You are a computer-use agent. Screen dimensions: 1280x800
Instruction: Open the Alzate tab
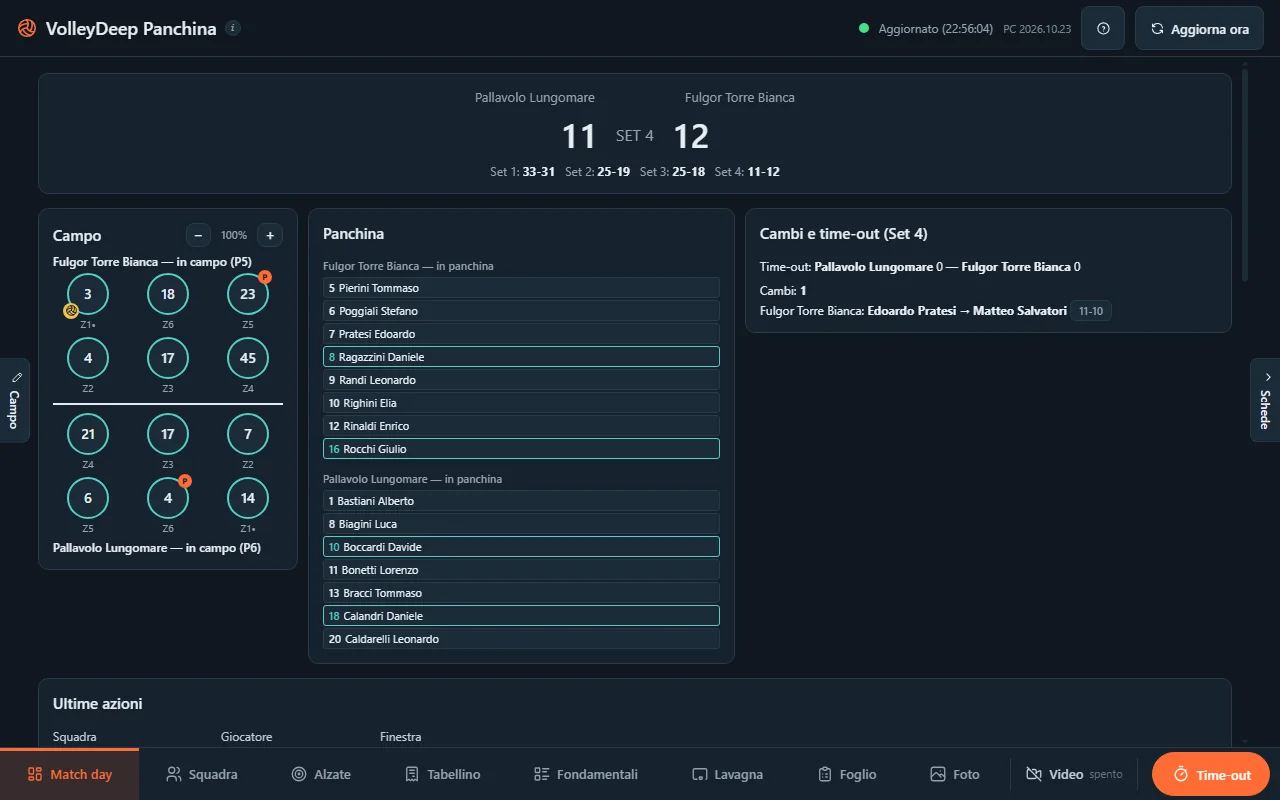(321, 774)
